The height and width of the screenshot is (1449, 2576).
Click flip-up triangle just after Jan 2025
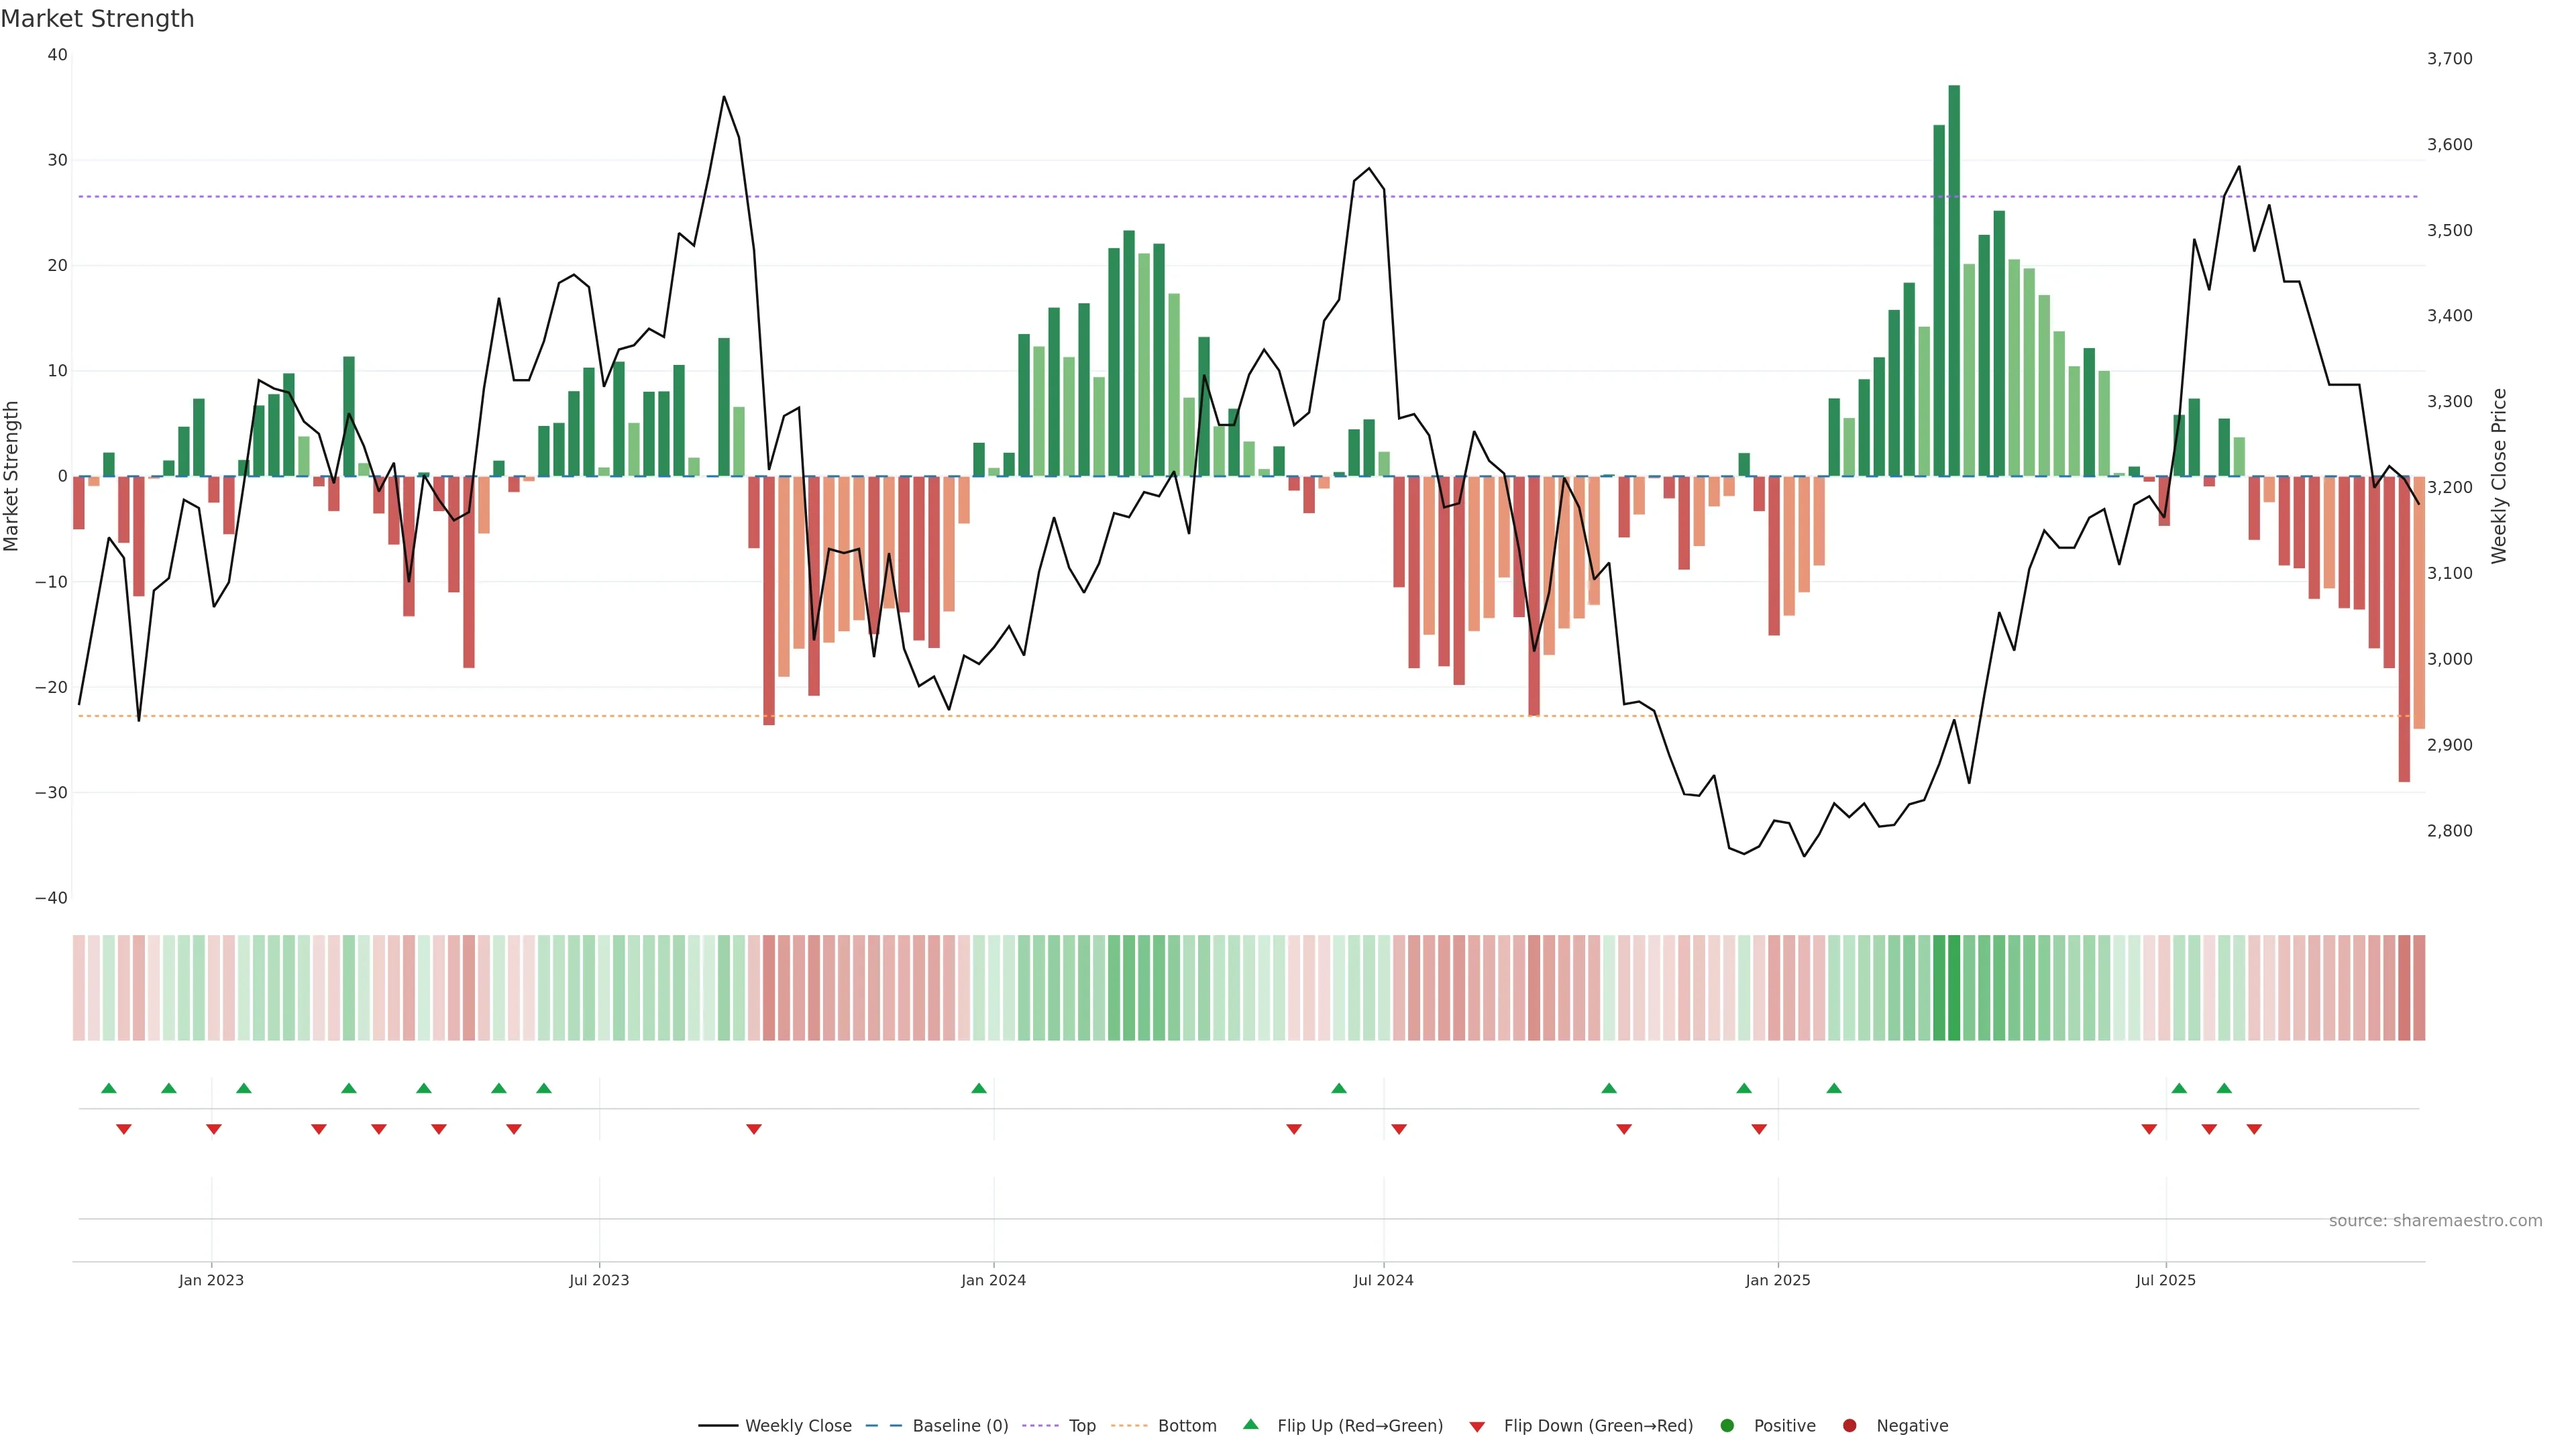(x=1834, y=1088)
